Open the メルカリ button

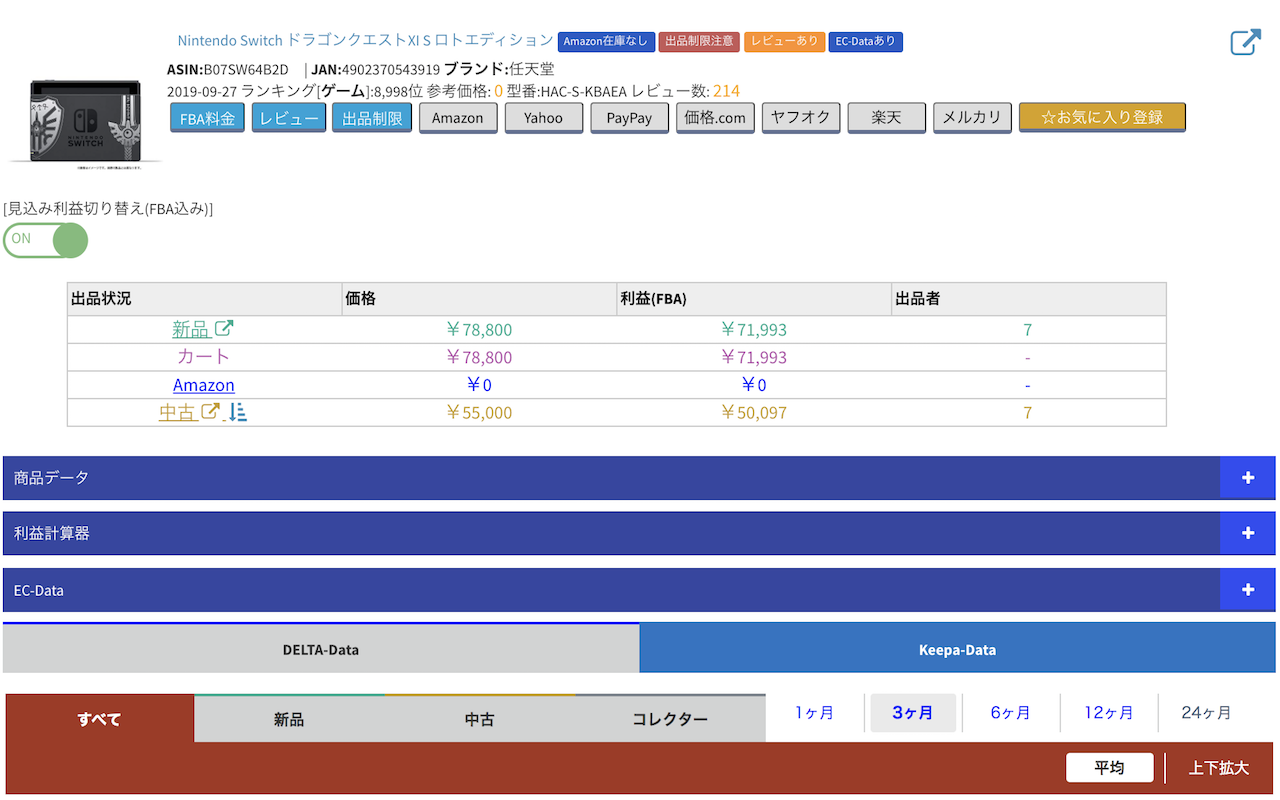pos(972,117)
